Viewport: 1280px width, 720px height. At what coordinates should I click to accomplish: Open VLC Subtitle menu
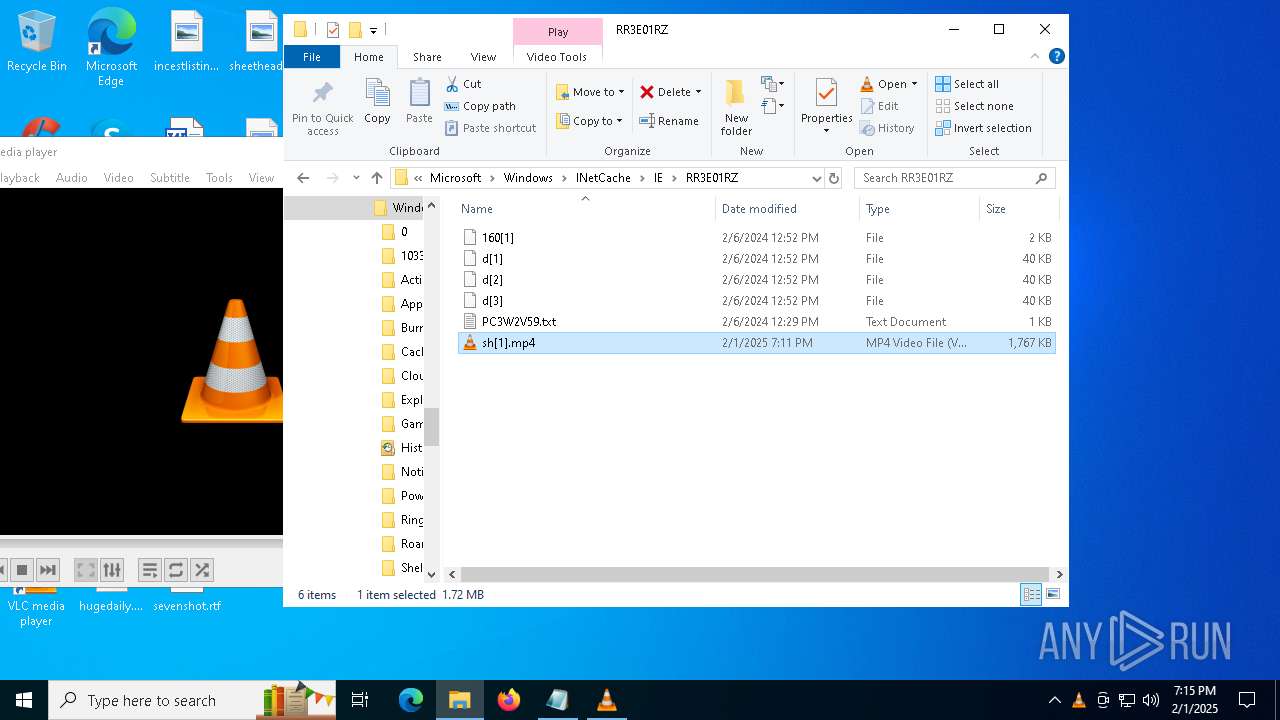click(170, 178)
